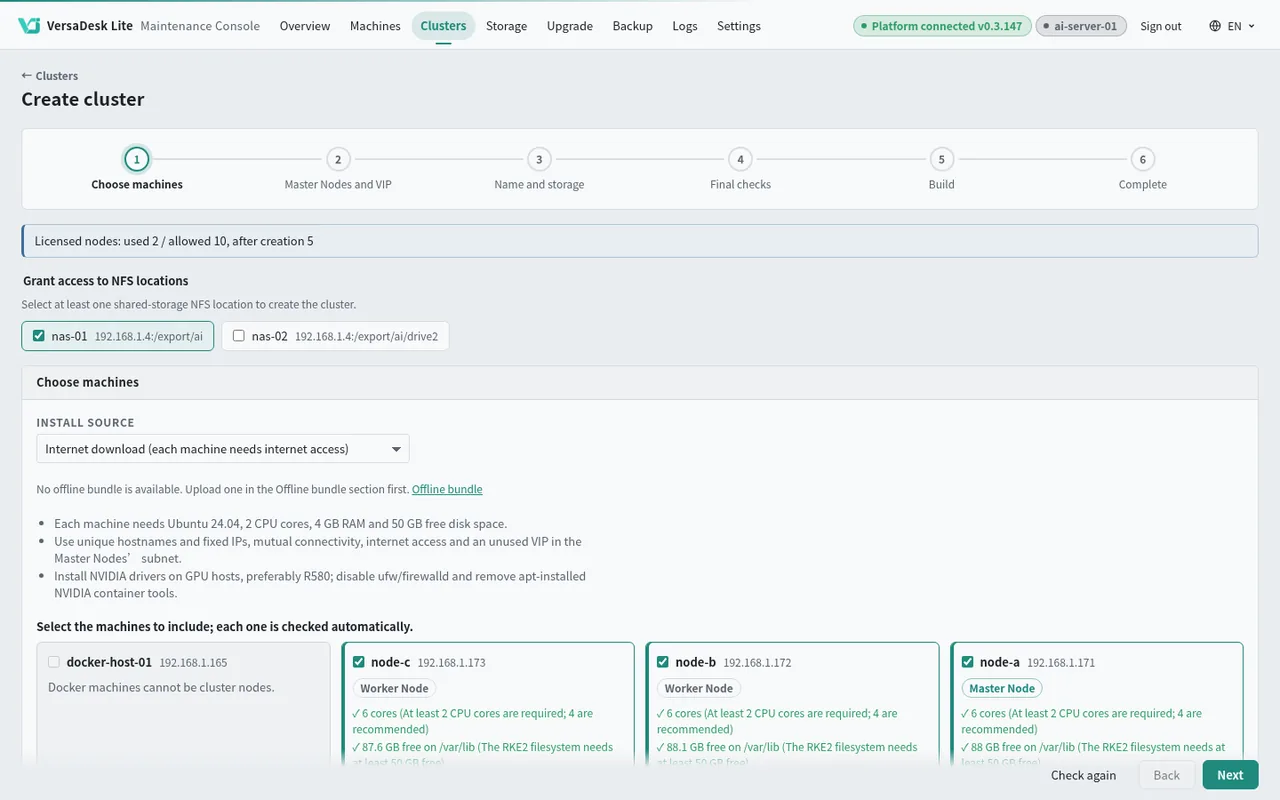
Task: Click the Master Node badge on node-a
Action: point(1002,688)
